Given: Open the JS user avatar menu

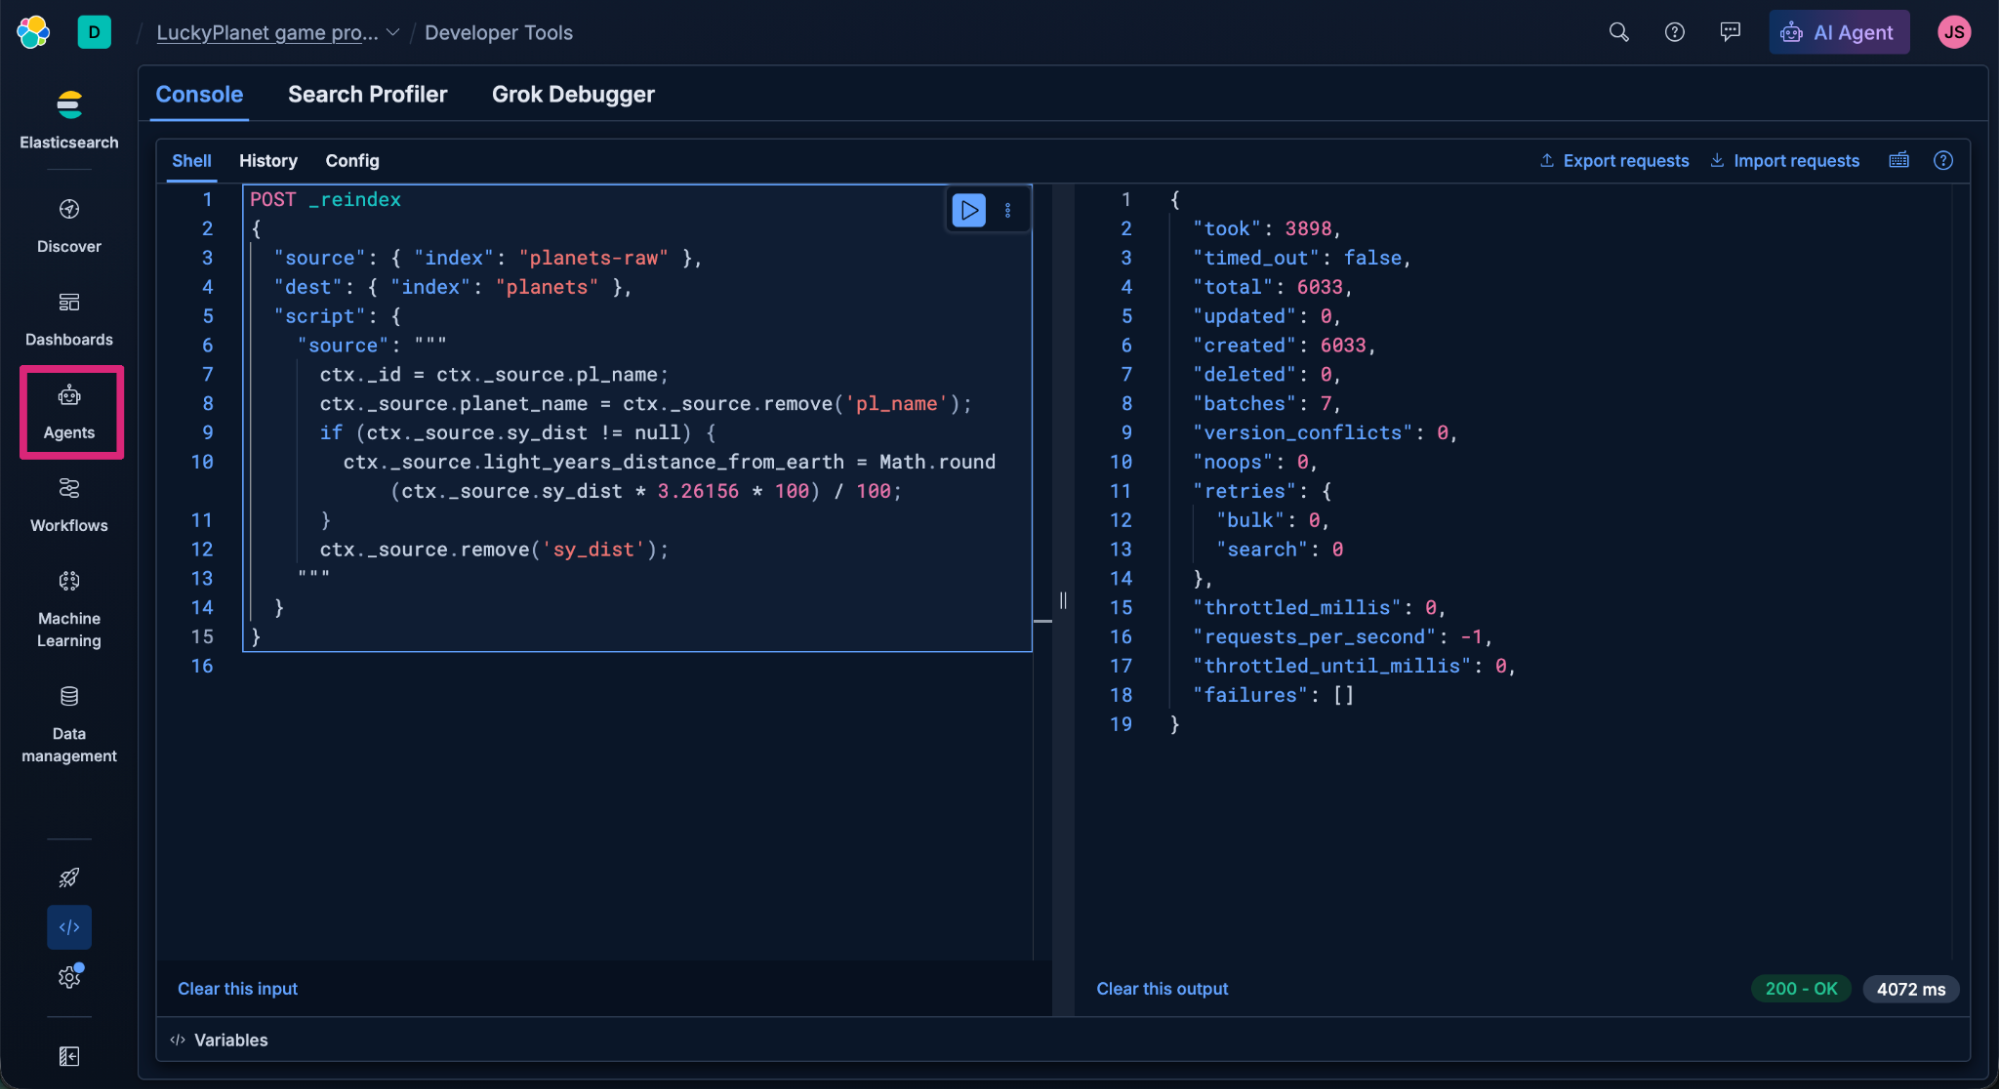Looking at the screenshot, I should pyautogui.click(x=1953, y=32).
